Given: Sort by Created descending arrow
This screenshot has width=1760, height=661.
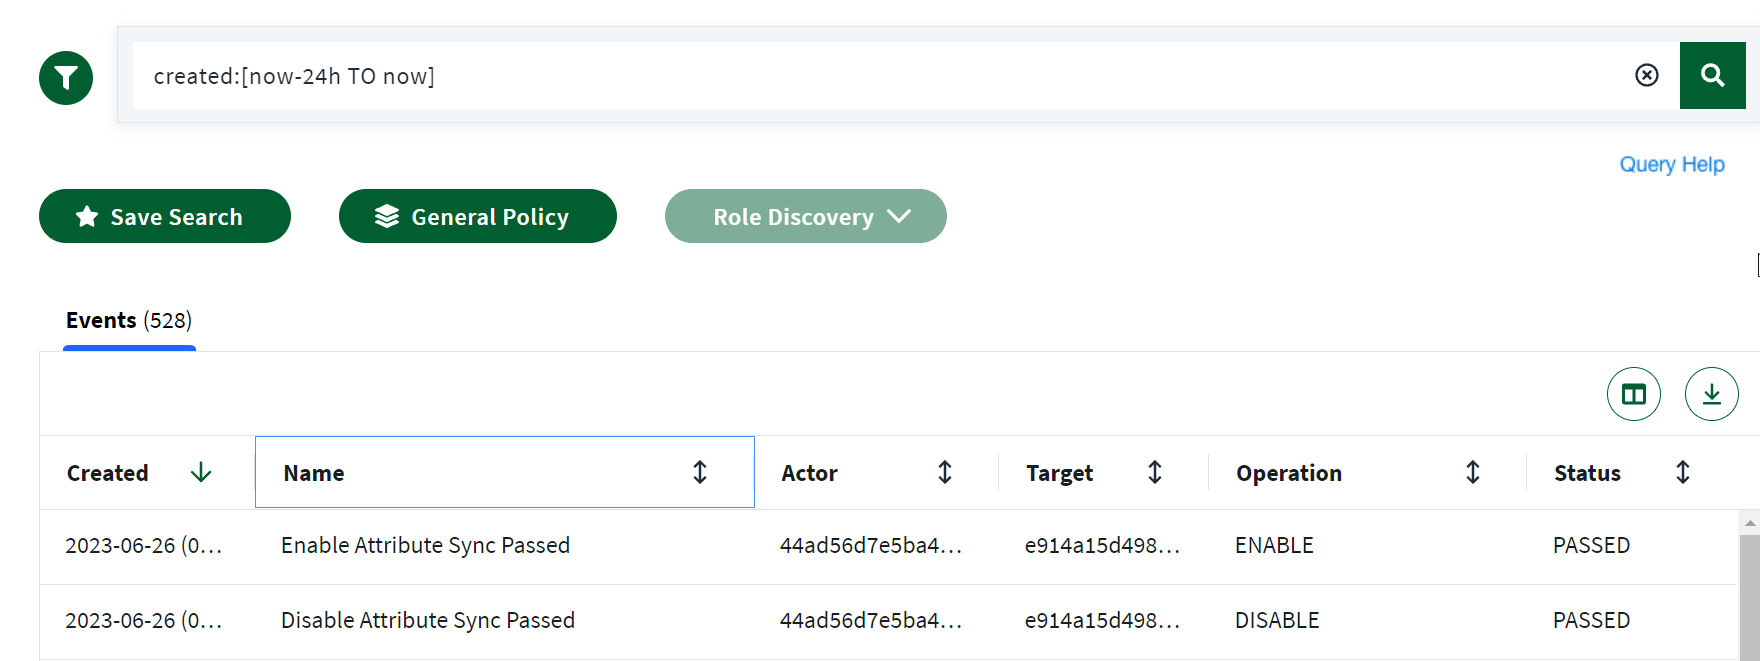Looking at the screenshot, I should point(201,472).
